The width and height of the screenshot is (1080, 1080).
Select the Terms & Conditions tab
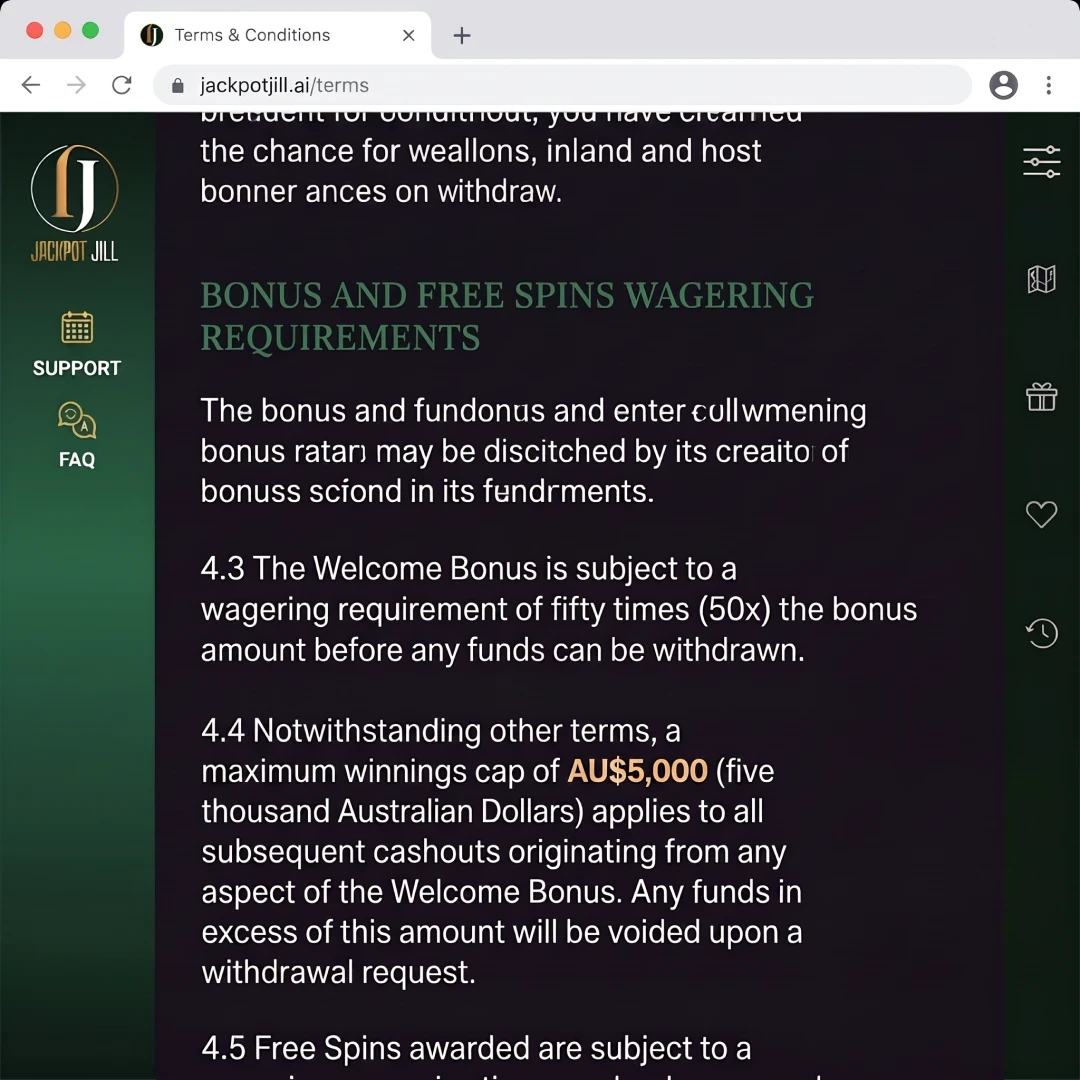pyautogui.click(x=278, y=35)
